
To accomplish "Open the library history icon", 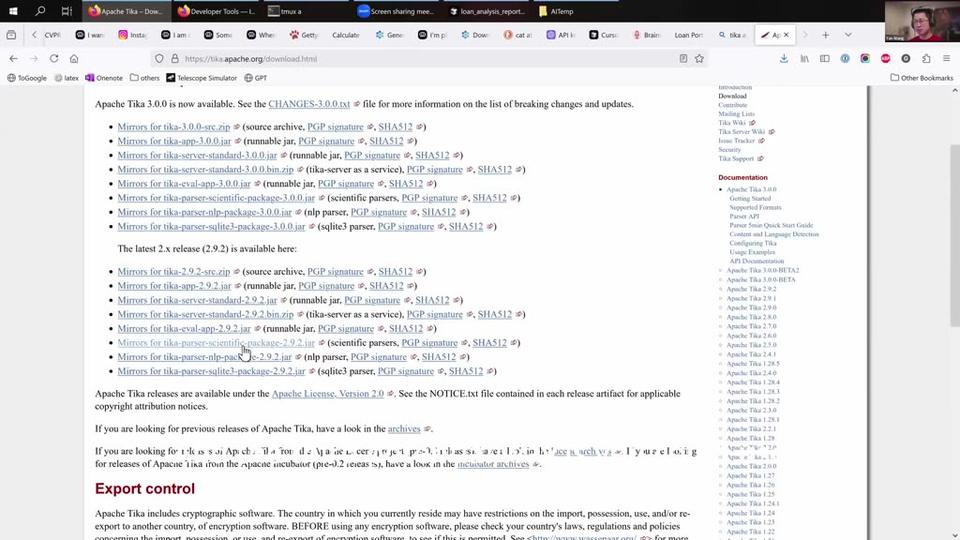I will 804,59.
